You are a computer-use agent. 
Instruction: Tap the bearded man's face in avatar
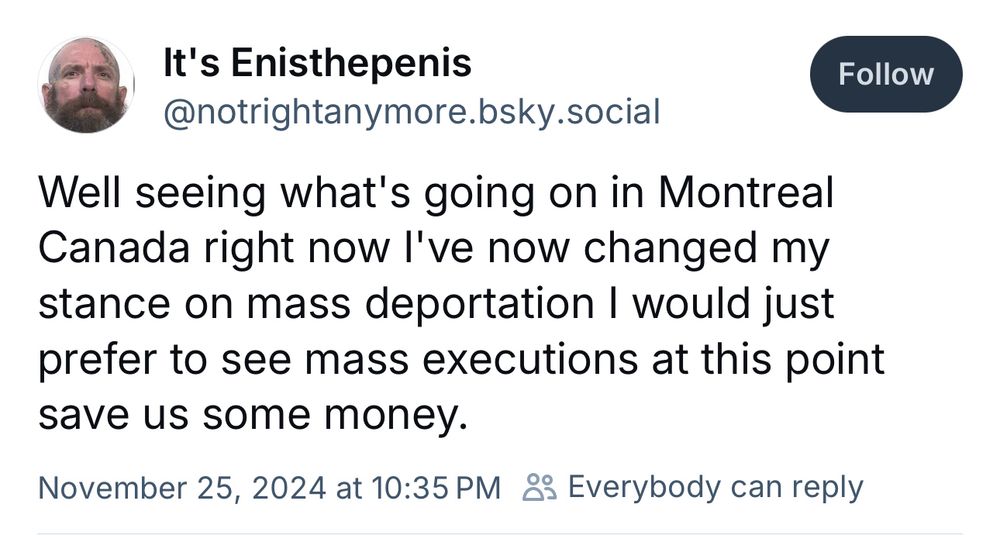pos(85,88)
